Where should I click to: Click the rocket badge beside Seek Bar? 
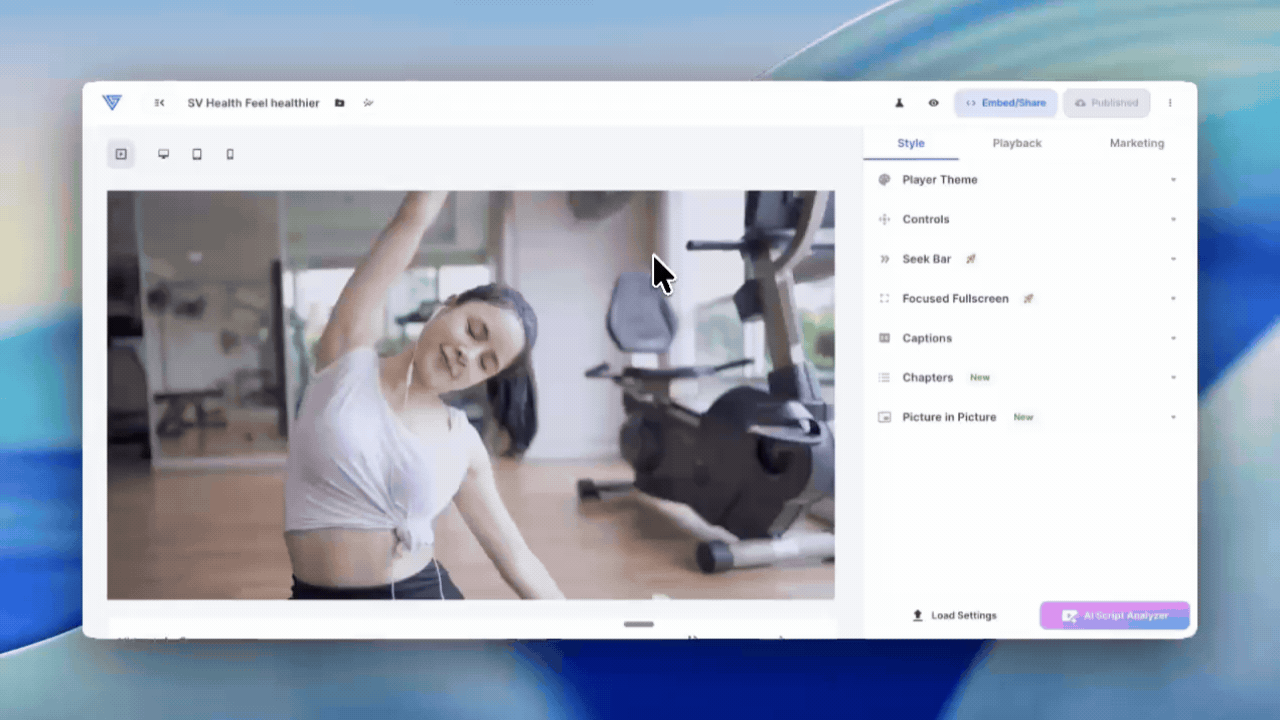(x=970, y=259)
